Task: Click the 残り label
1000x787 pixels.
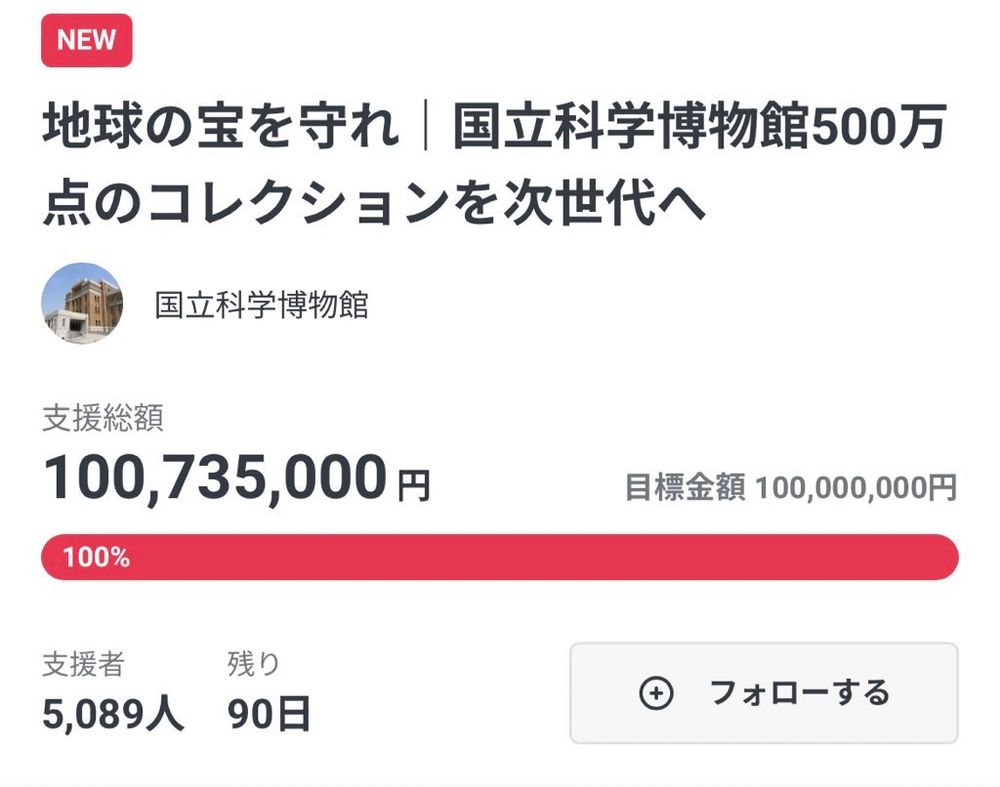Action: [253, 663]
